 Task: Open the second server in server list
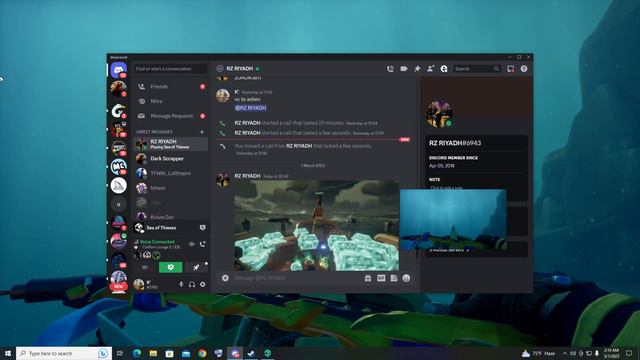click(119, 89)
